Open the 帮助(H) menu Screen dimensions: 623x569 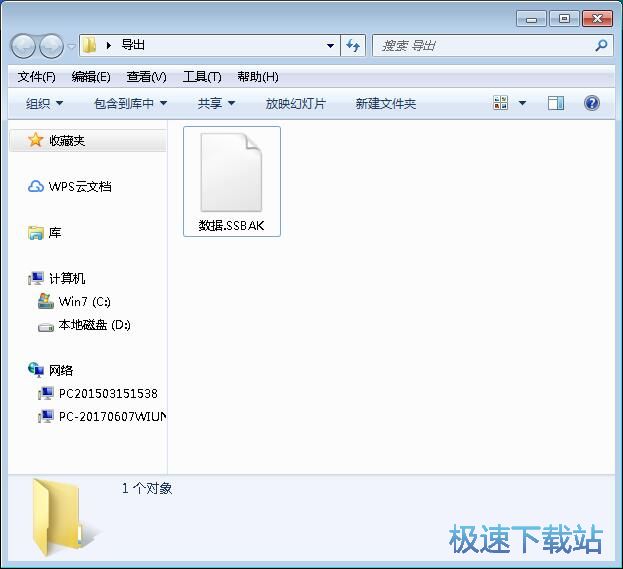pyautogui.click(x=258, y=77)
